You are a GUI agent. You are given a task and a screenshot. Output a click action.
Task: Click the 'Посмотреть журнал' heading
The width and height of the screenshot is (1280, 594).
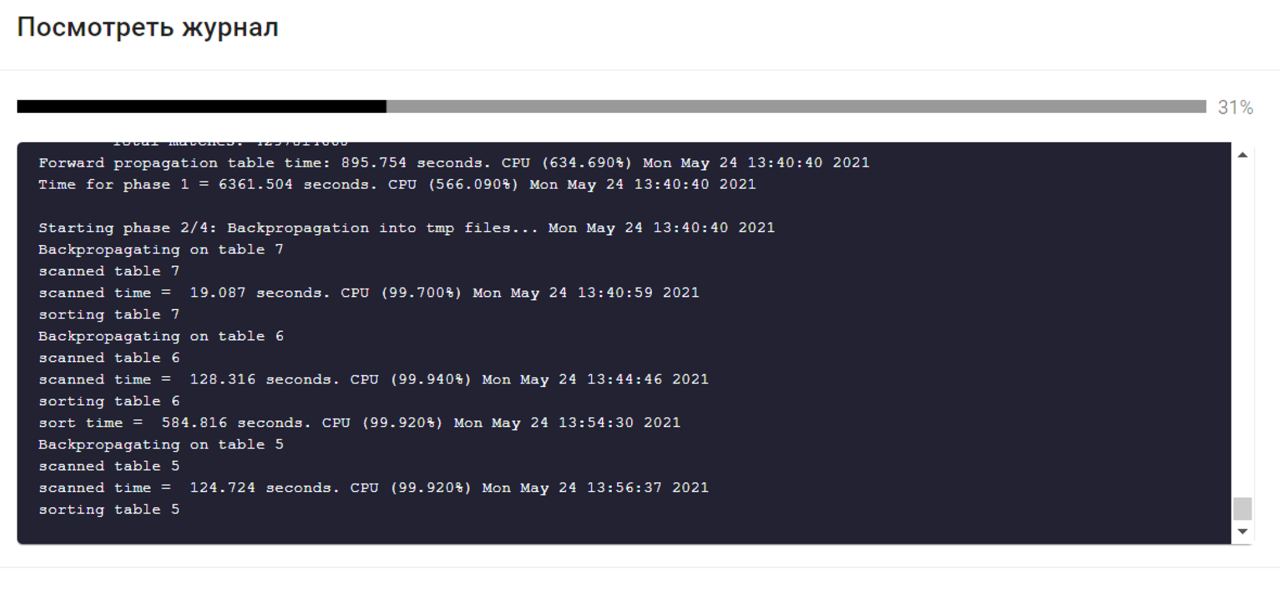[x=148, y=28]
